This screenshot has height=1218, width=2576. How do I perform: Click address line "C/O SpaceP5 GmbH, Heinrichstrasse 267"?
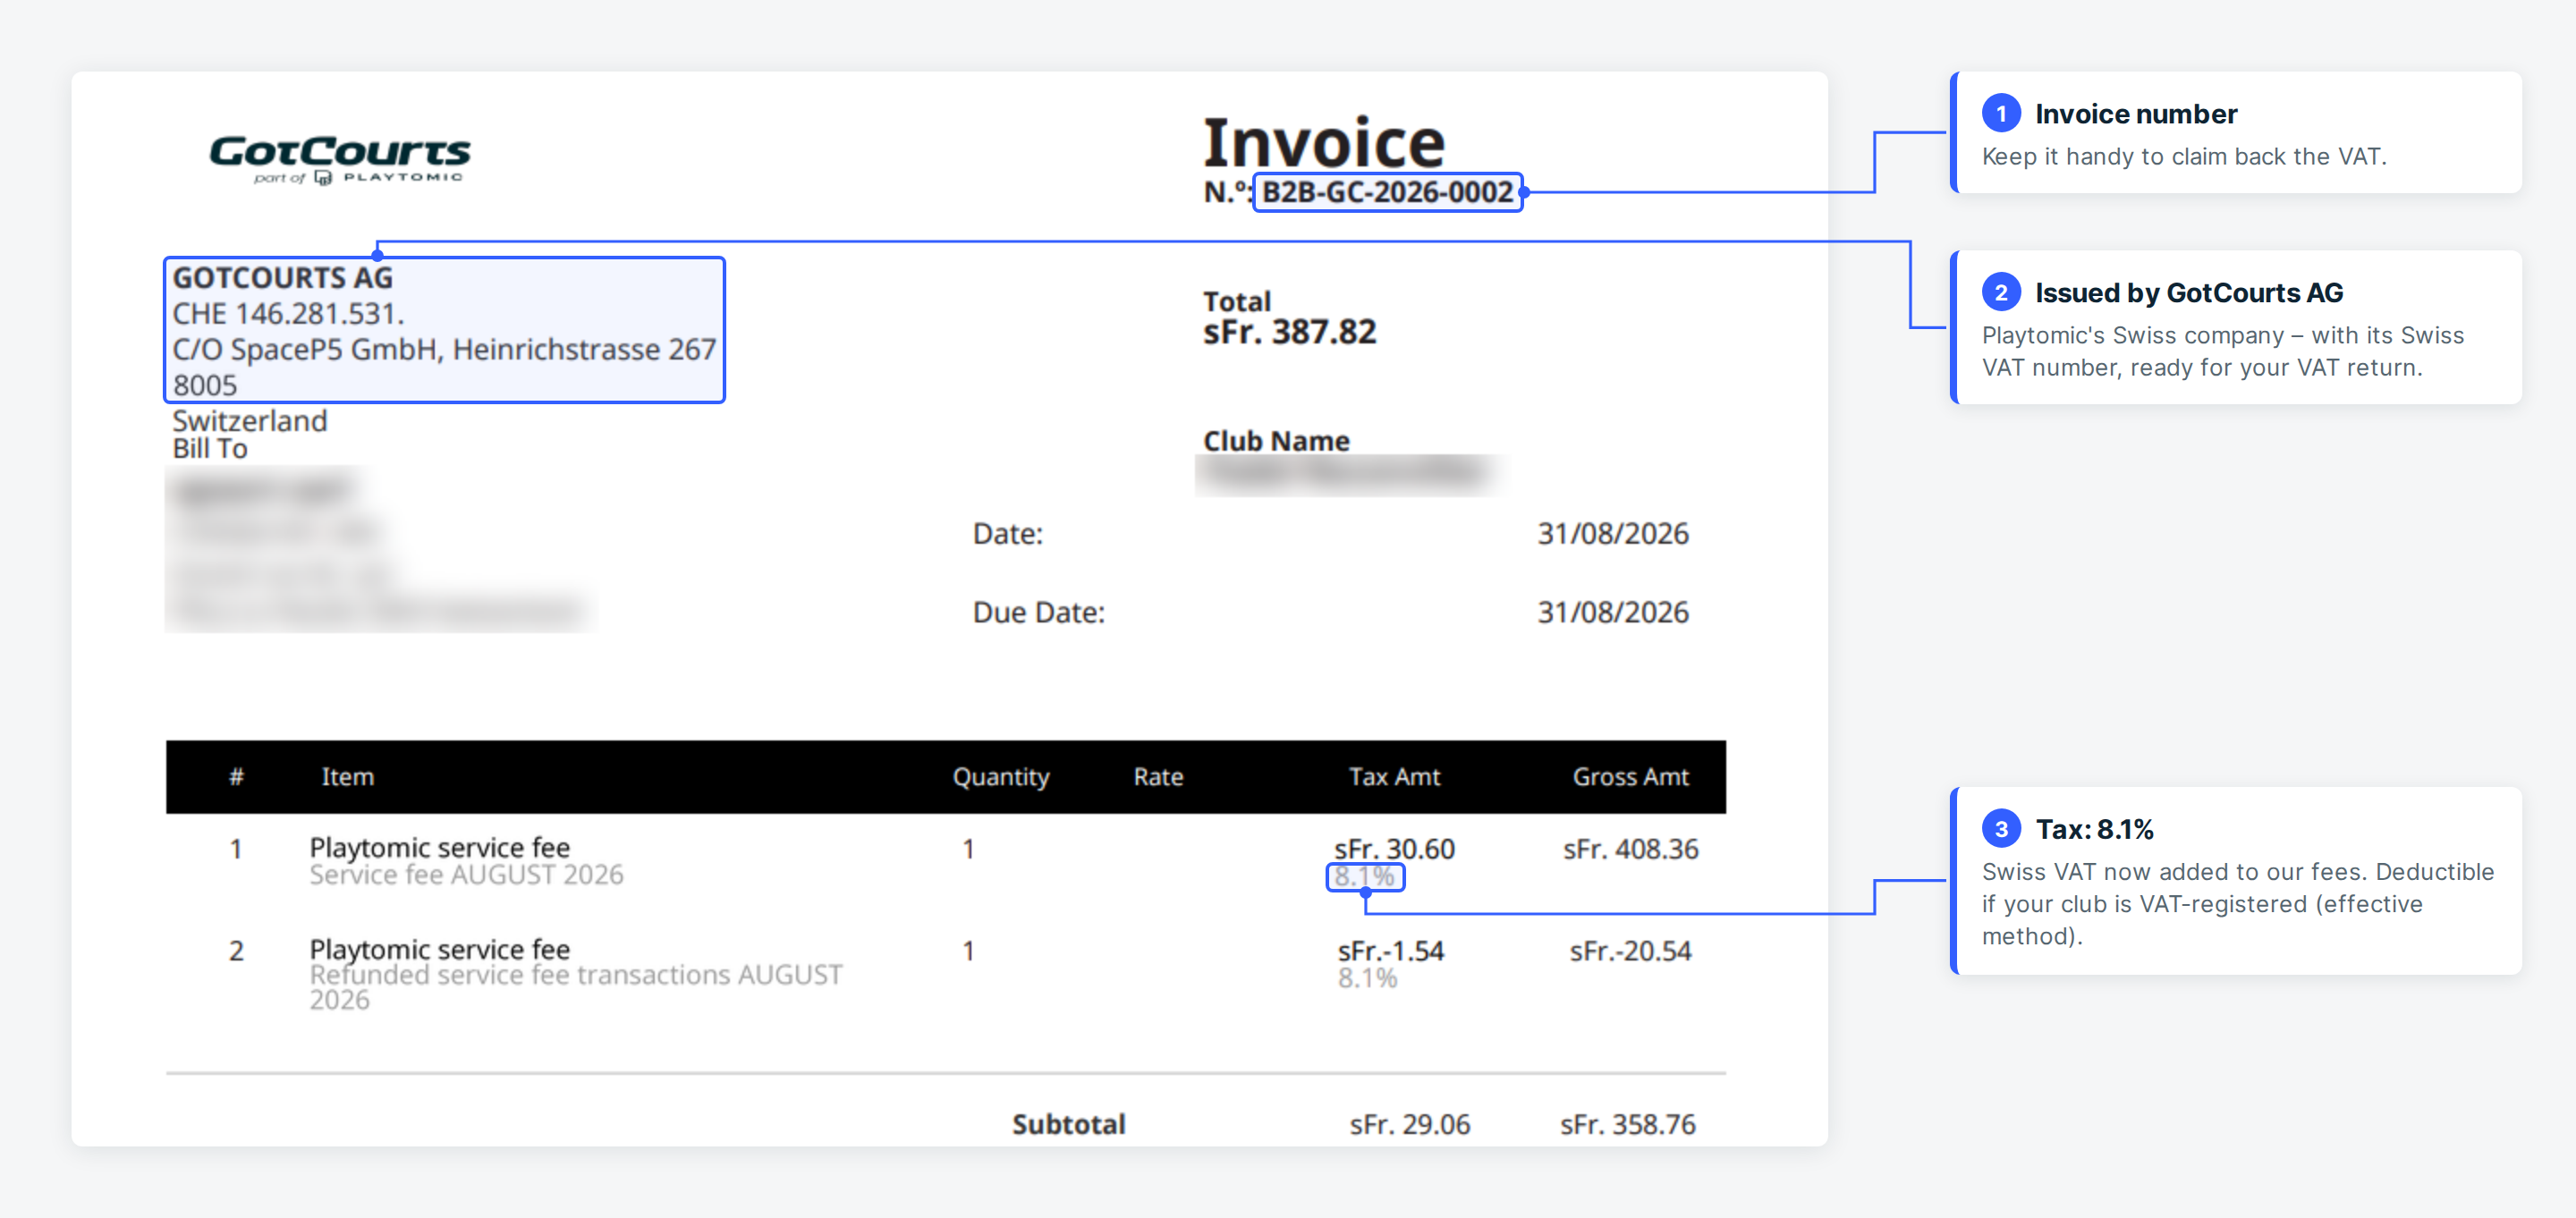444,350
